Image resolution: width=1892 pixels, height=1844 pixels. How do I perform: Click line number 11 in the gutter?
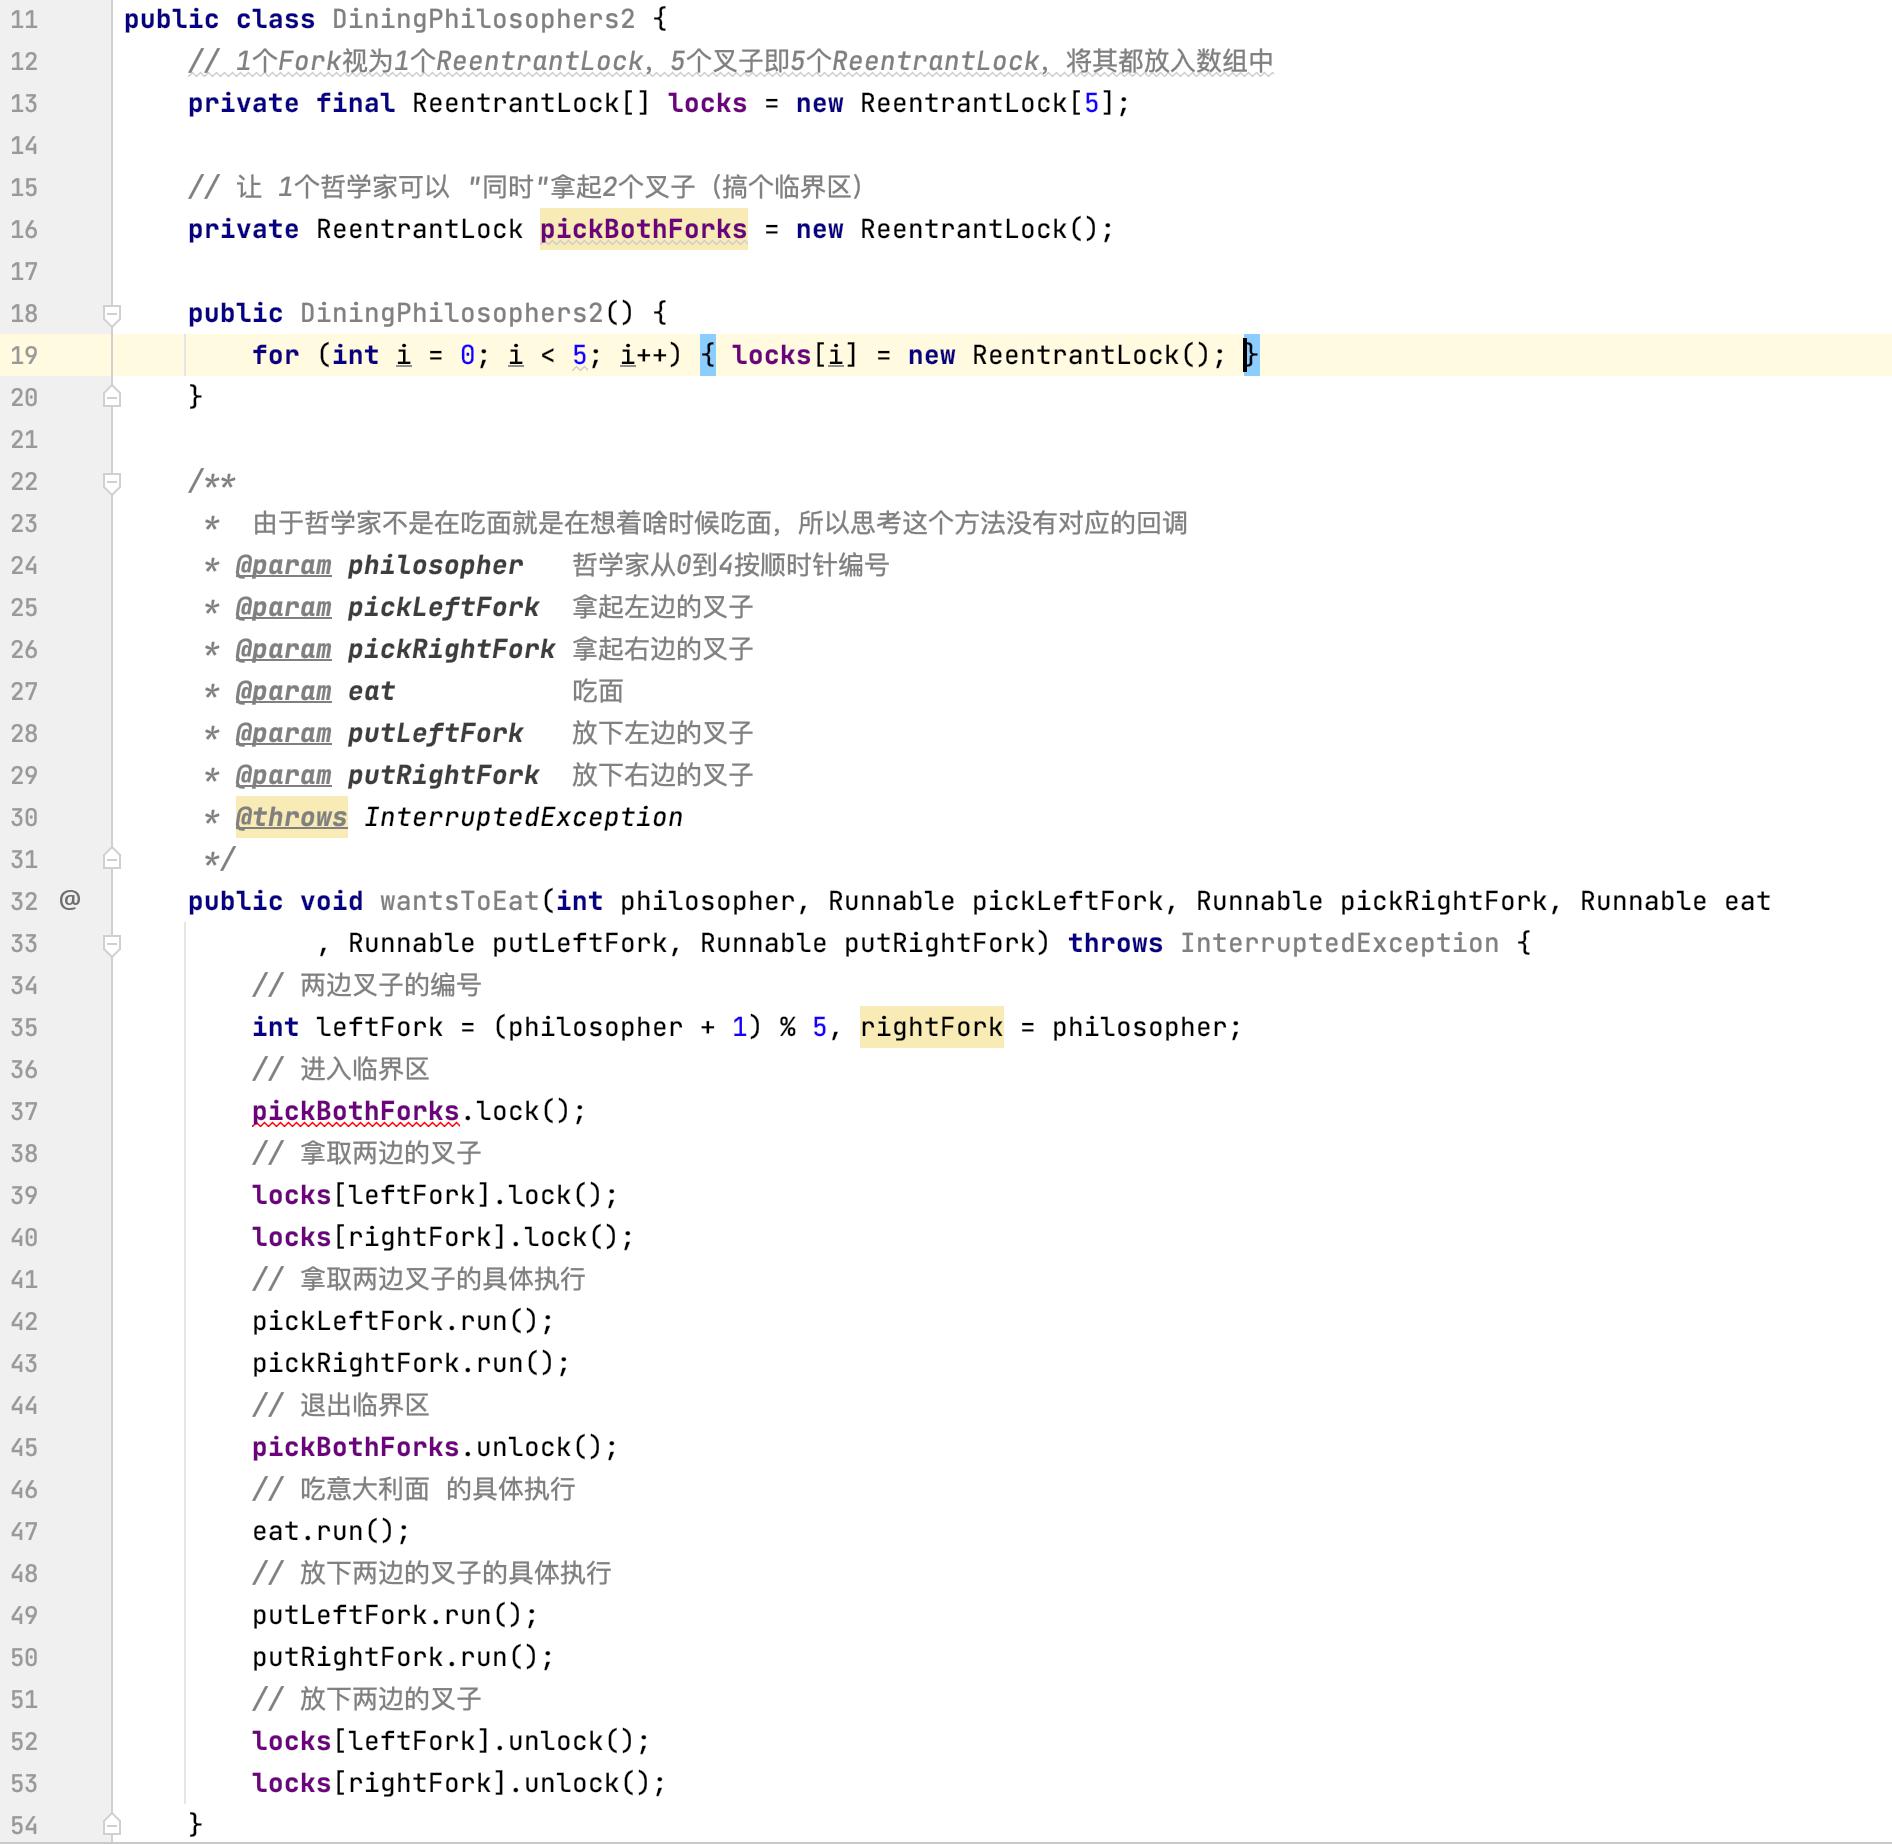click(x=24, y=19)
